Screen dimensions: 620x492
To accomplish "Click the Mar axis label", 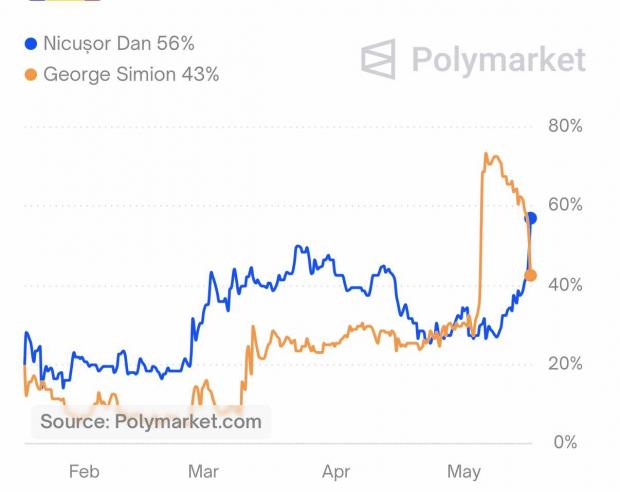I will pyautogui.click(x=204, y=471).
